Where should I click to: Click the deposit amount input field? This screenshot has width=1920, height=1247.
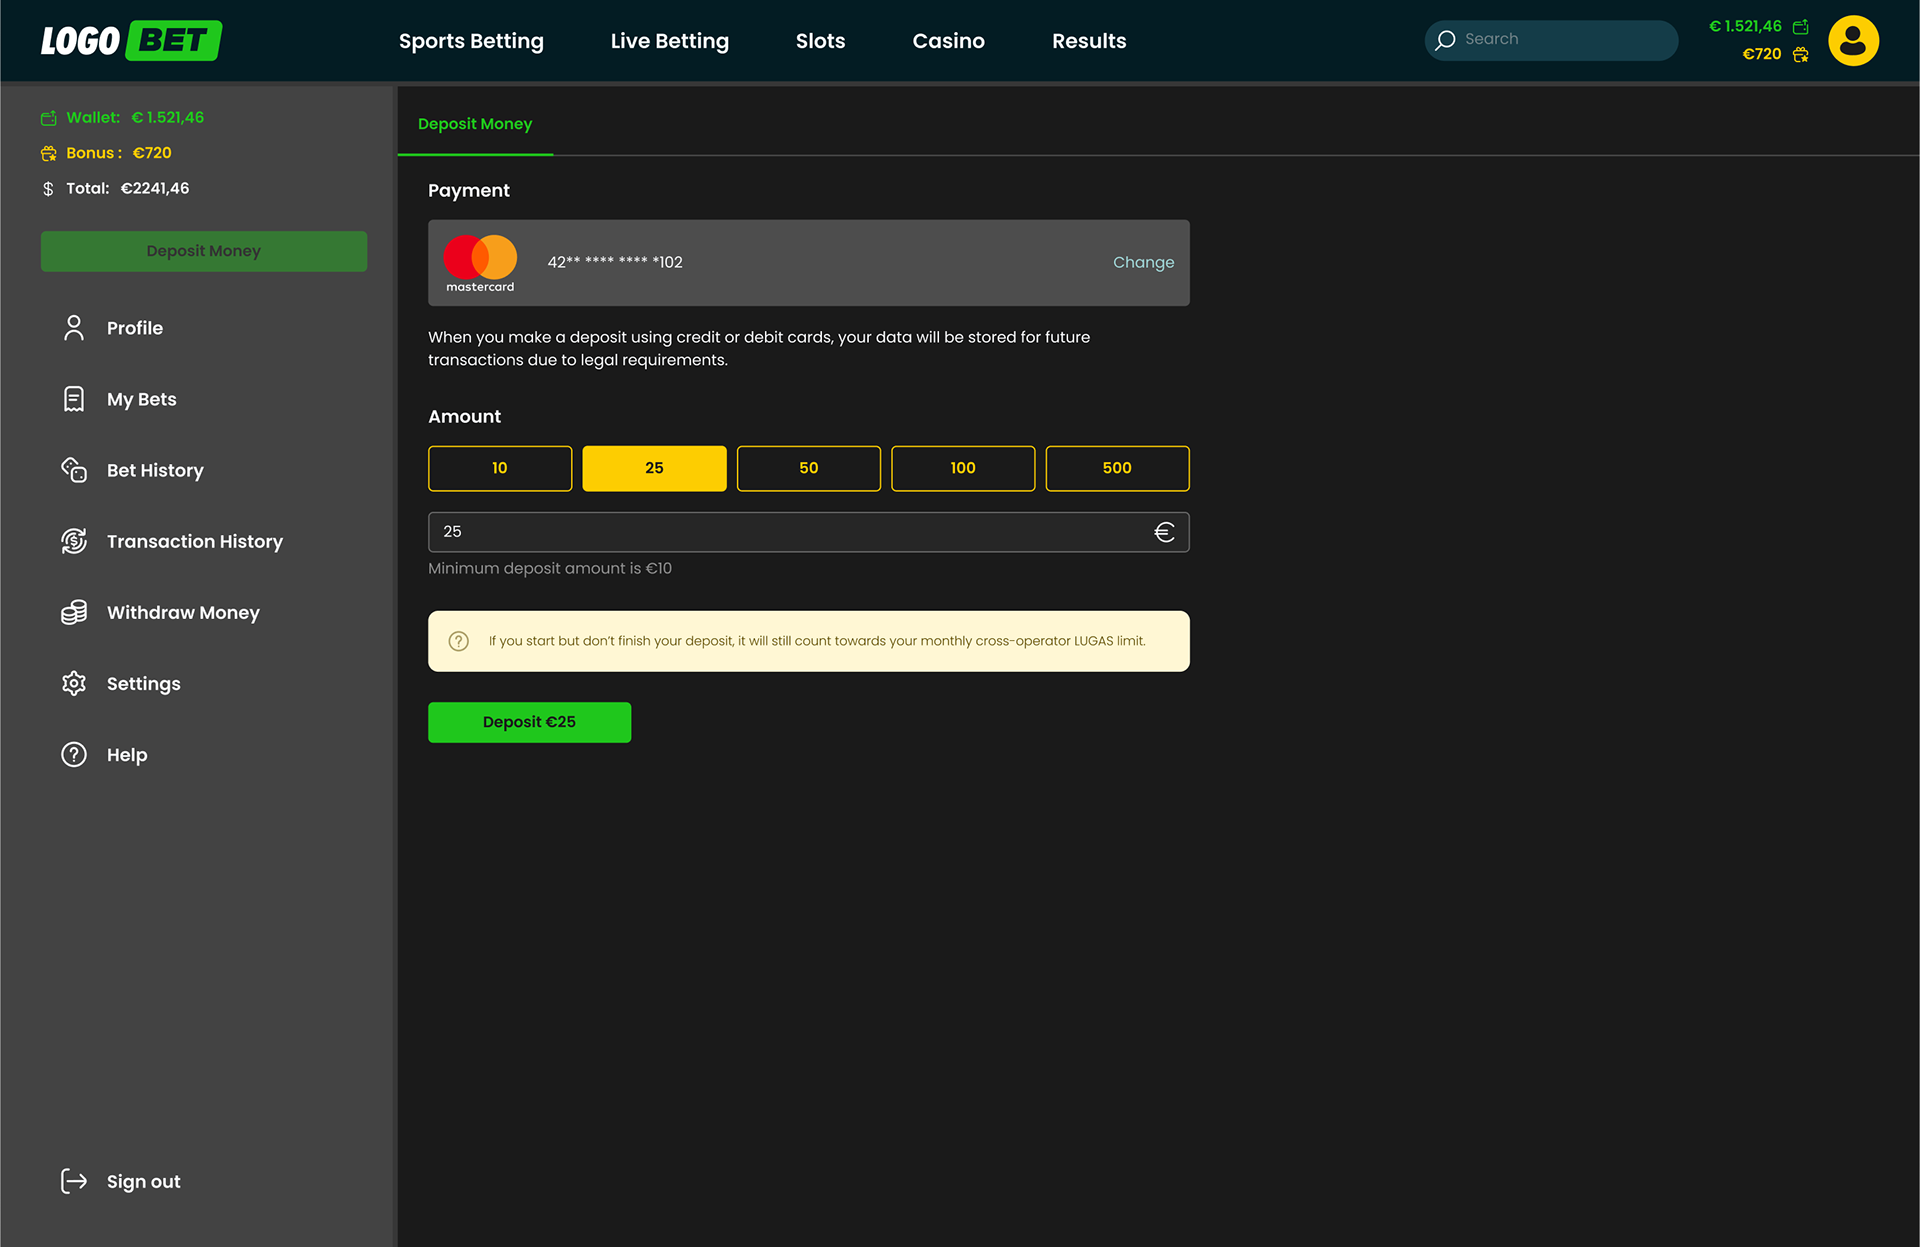pos(790,532)
